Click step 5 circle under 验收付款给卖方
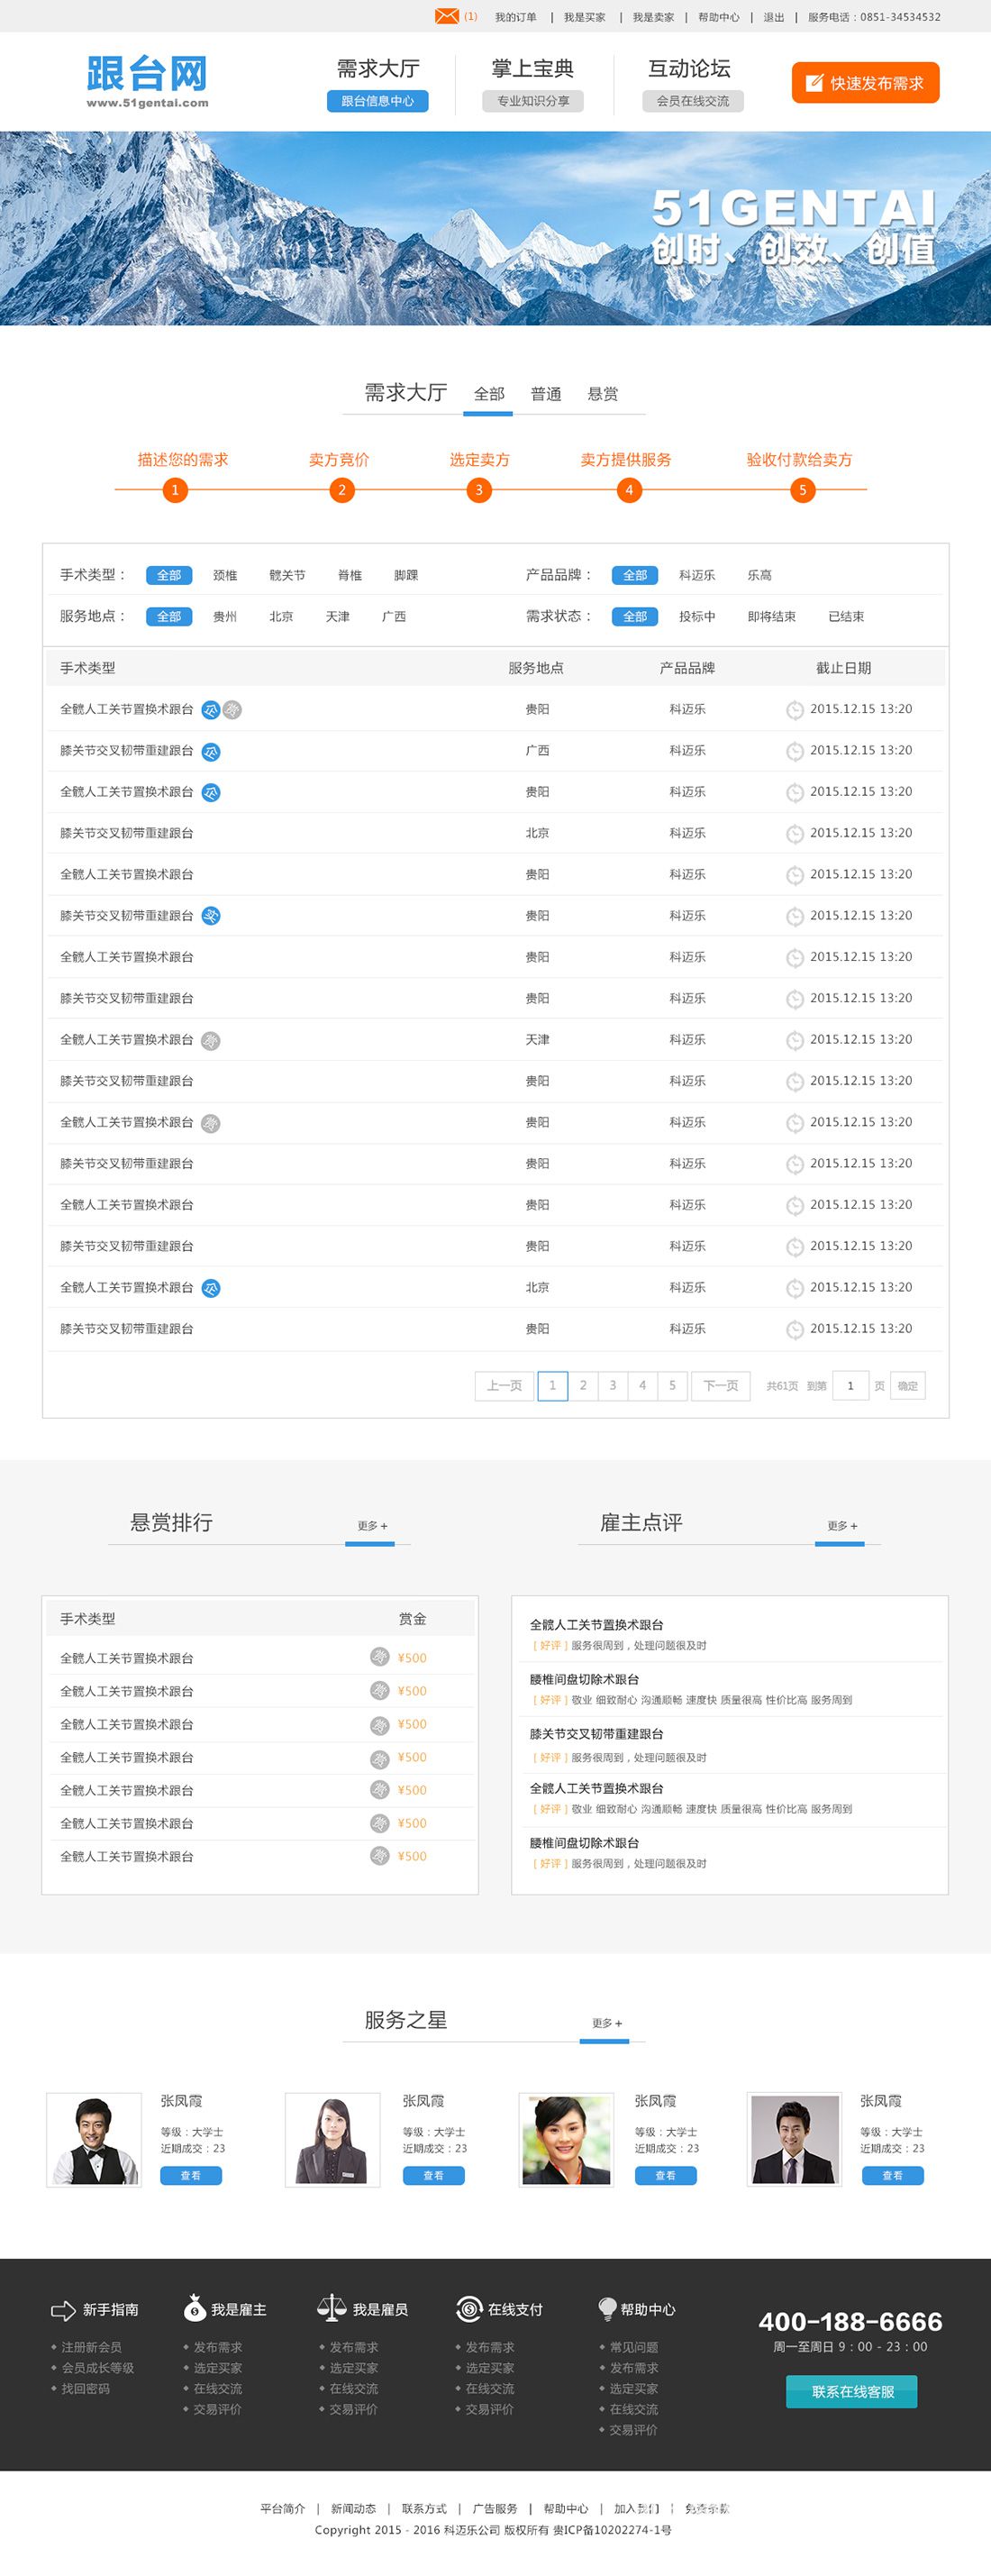The image size is (991, 2576). click(x=802, y=490)
